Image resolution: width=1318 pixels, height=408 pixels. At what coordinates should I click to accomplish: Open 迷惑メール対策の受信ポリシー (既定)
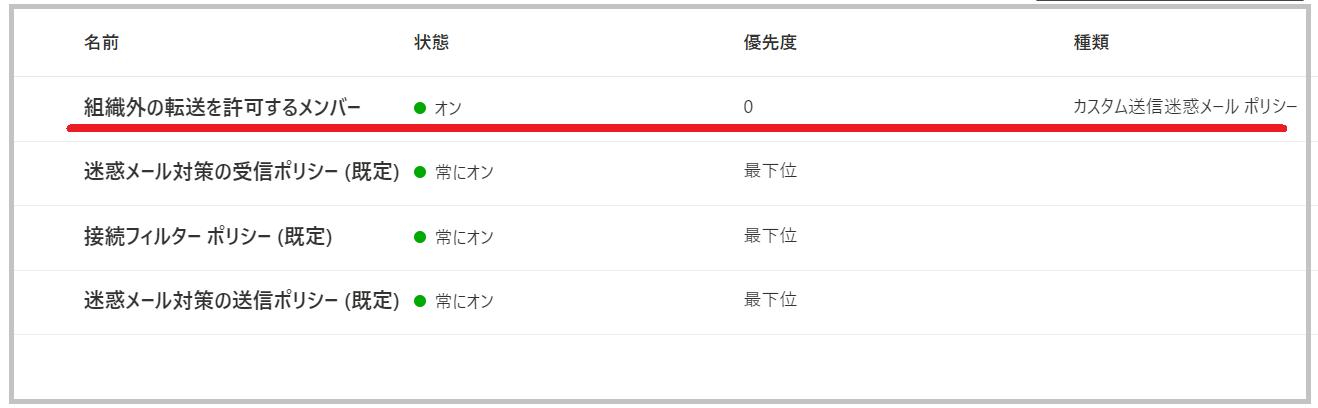click(x=242, y=172)
